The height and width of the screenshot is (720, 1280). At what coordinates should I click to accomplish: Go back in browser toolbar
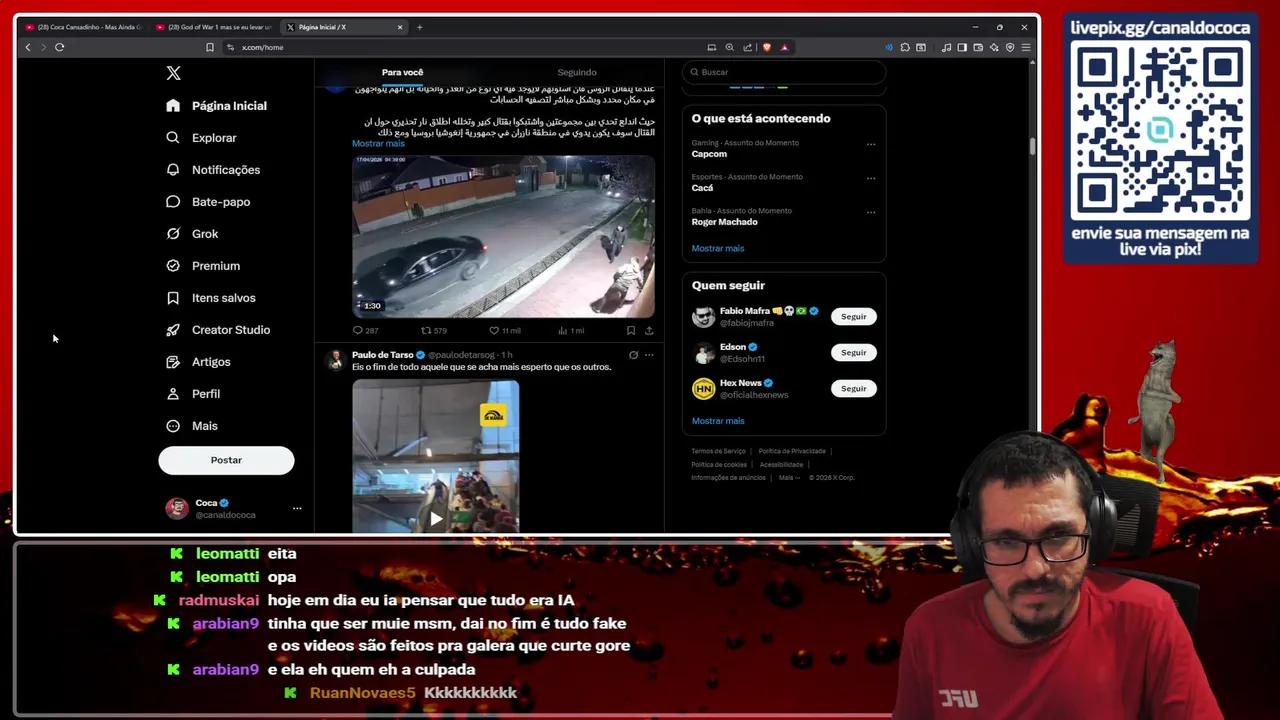click(x=28, y=47)
